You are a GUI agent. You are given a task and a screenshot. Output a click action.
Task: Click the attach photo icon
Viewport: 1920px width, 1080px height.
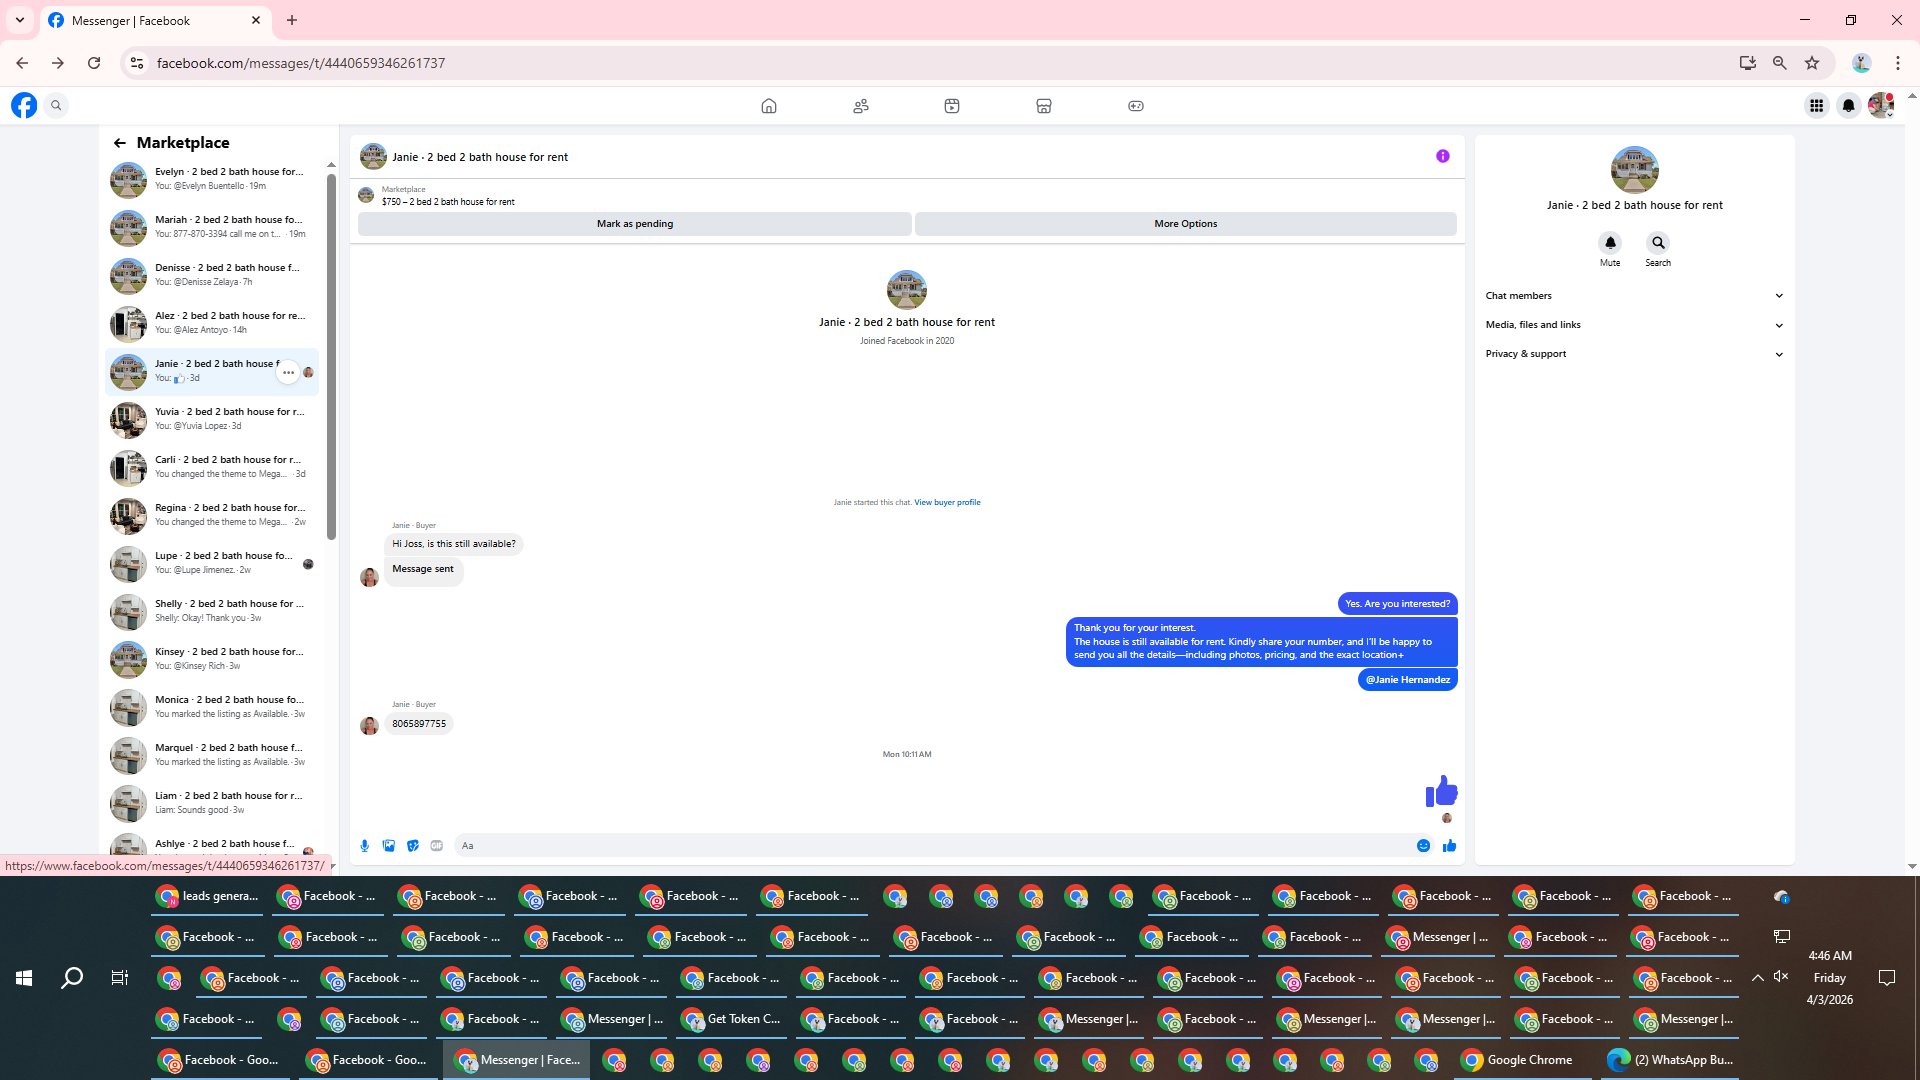(389, 846)
